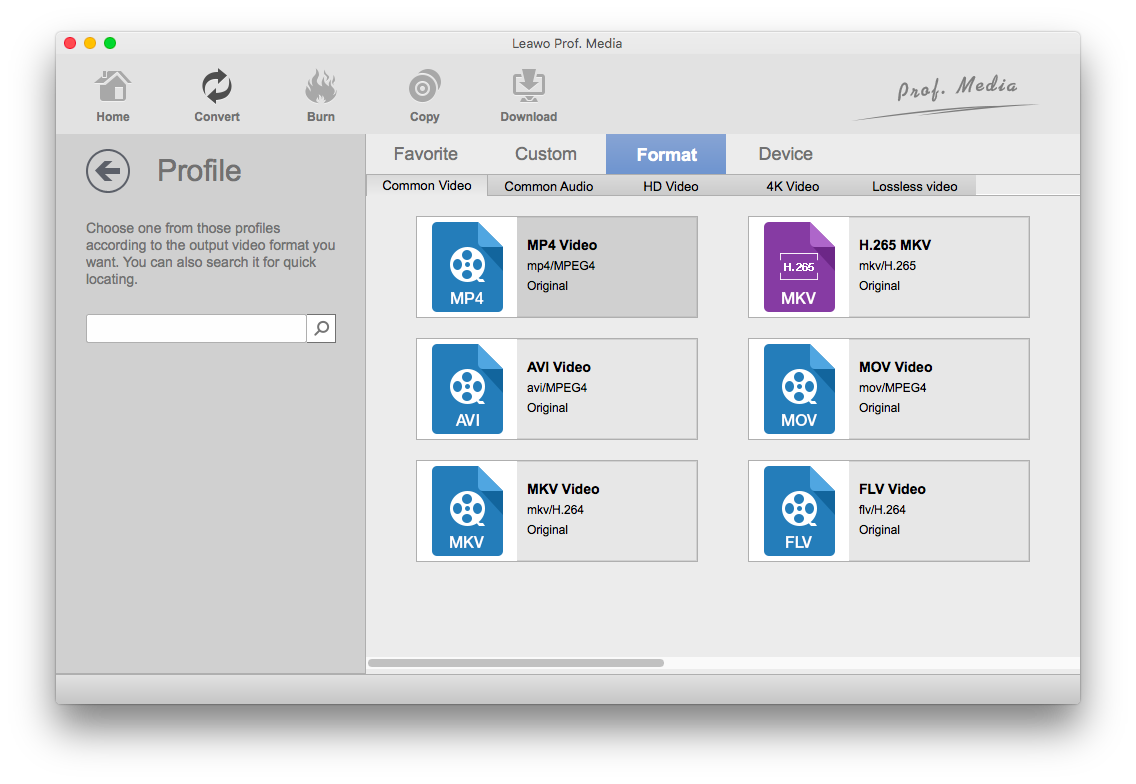
Task: Pick the AVI Video profile
Action: point(557,389)
